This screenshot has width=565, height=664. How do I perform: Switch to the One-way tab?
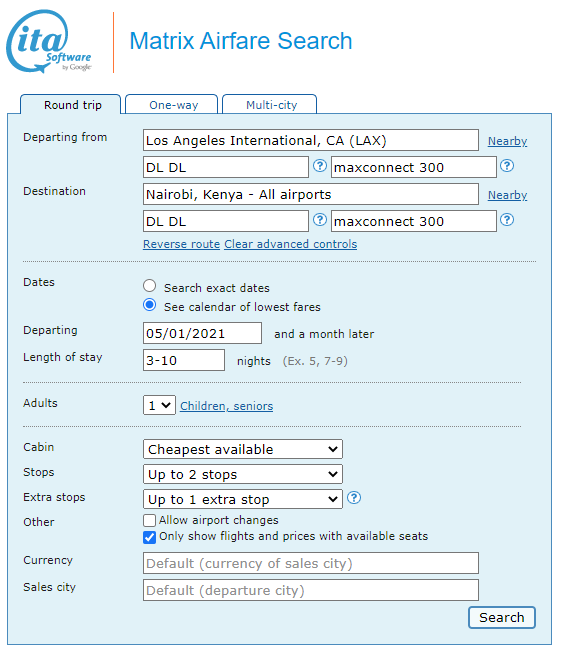tap(172, 105)
